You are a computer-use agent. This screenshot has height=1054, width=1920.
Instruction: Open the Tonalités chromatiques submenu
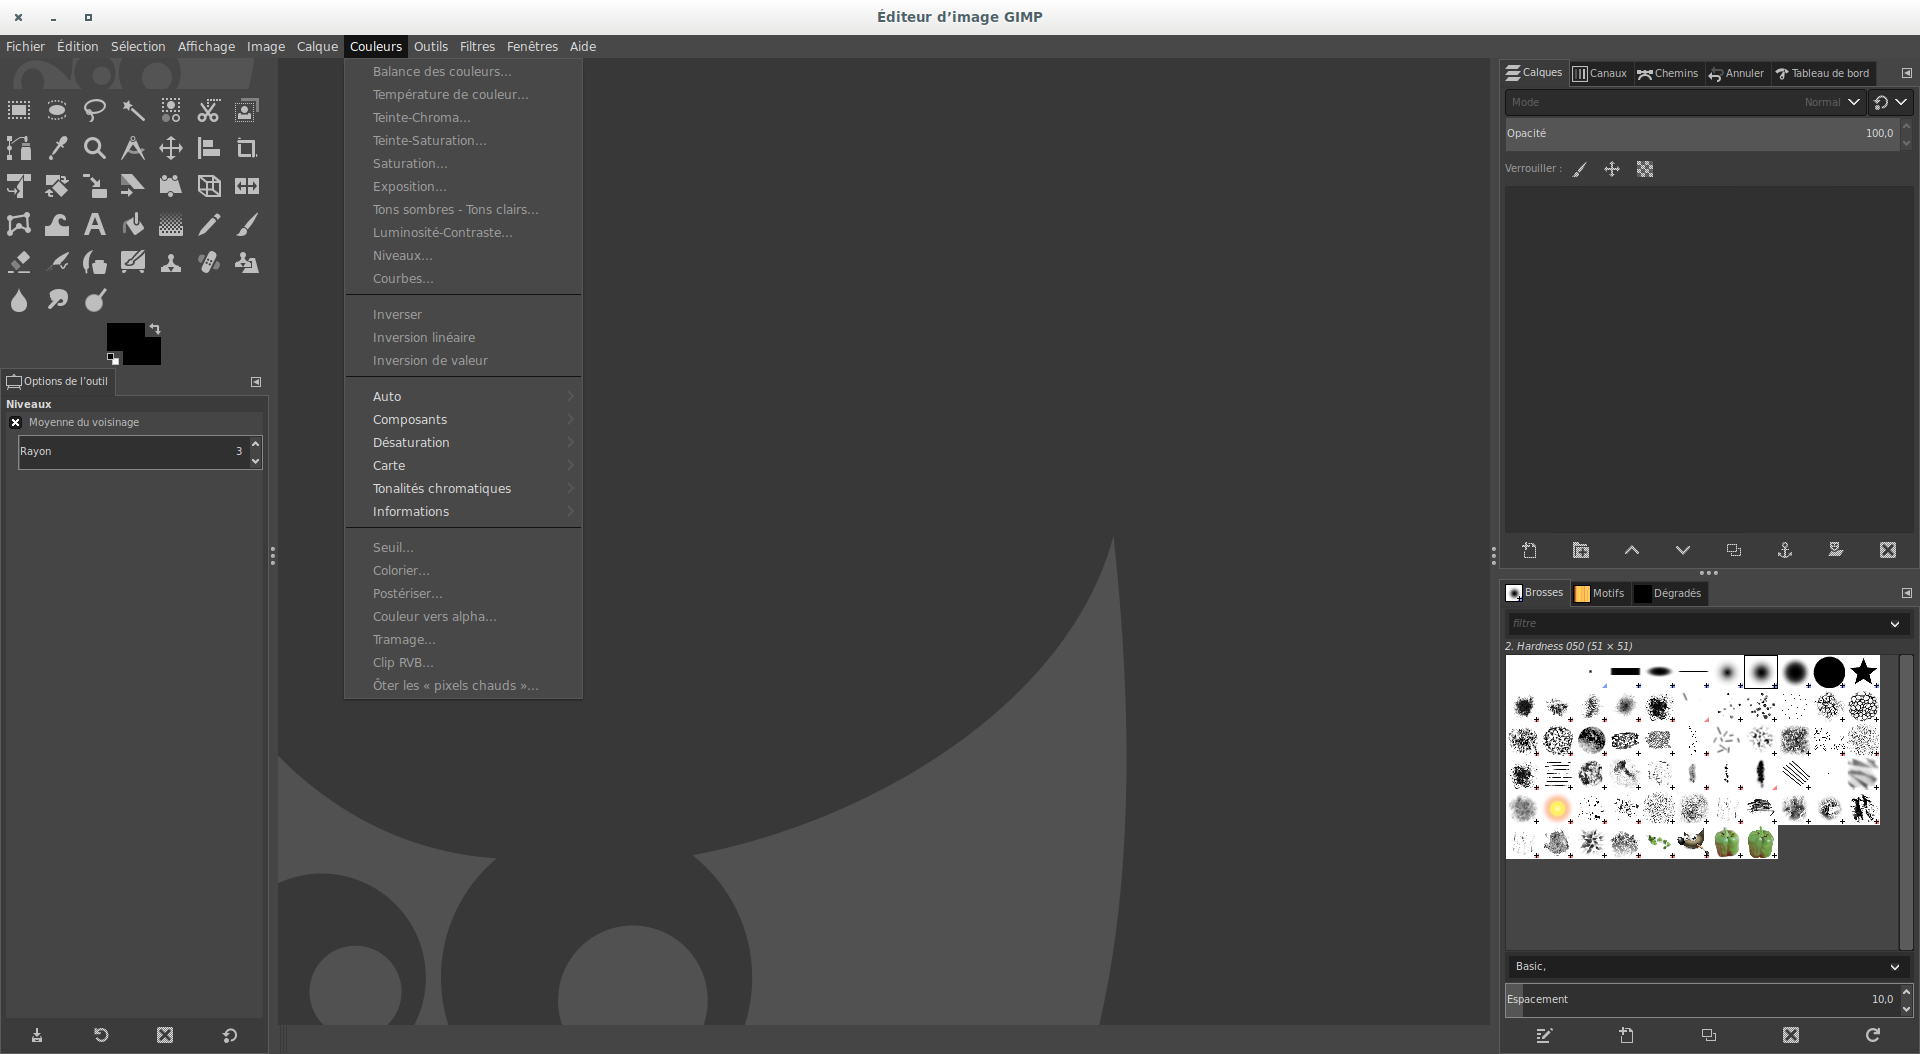(x=464, y=489)
